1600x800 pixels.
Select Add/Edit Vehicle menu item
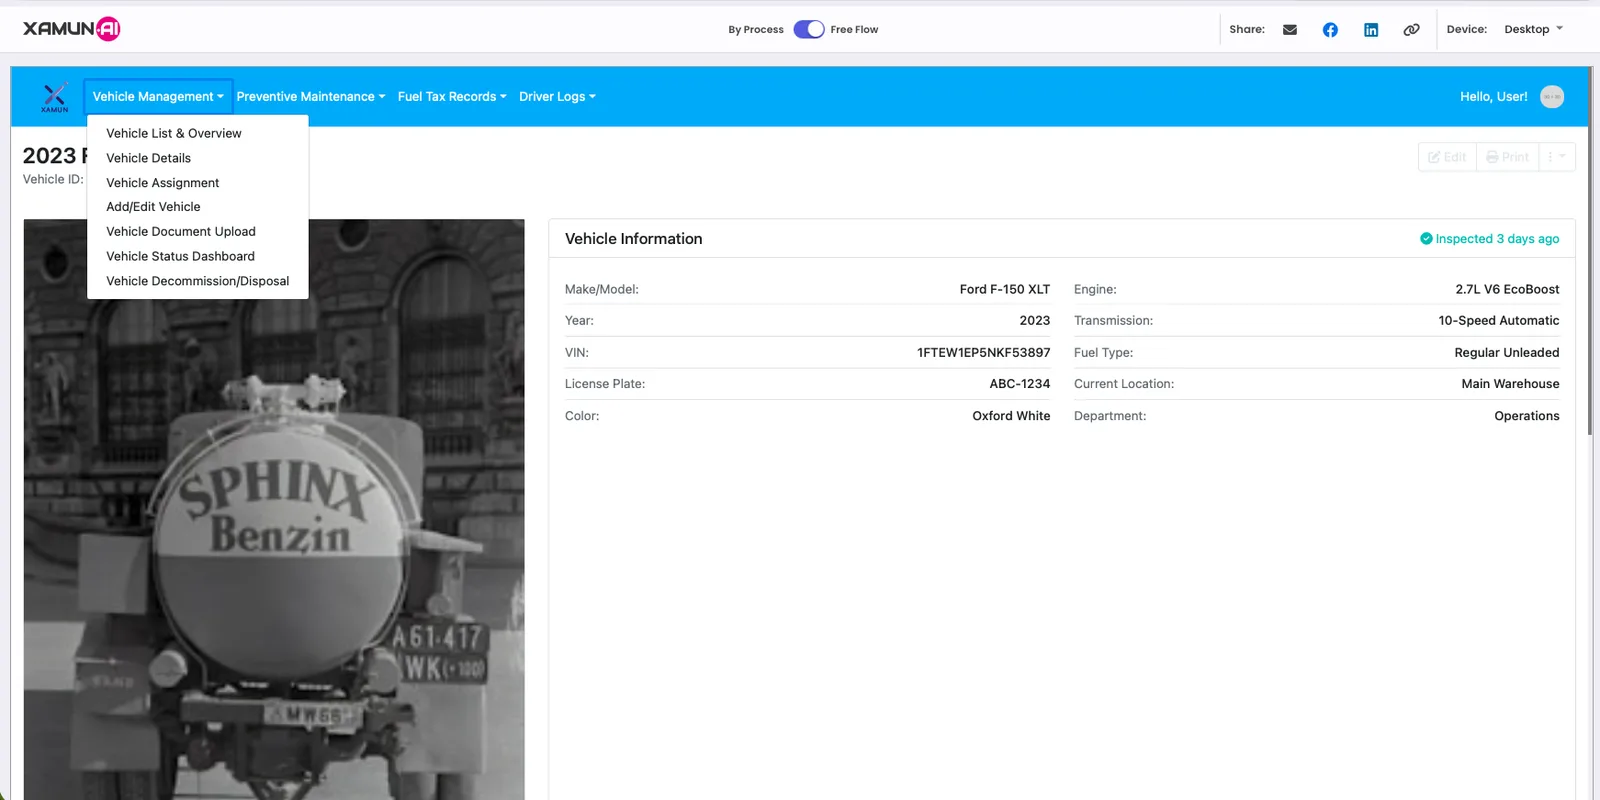click(x=198, y=207)
